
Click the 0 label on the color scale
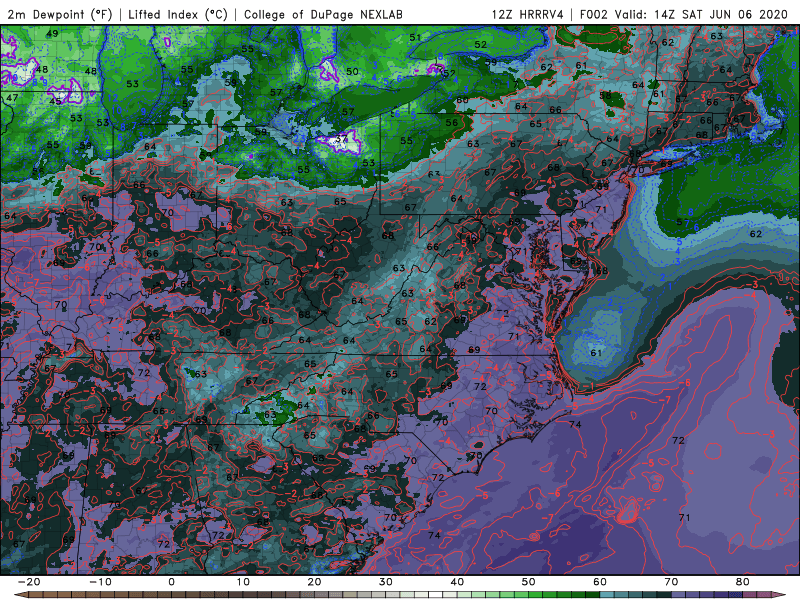click(x=171, y=582)
